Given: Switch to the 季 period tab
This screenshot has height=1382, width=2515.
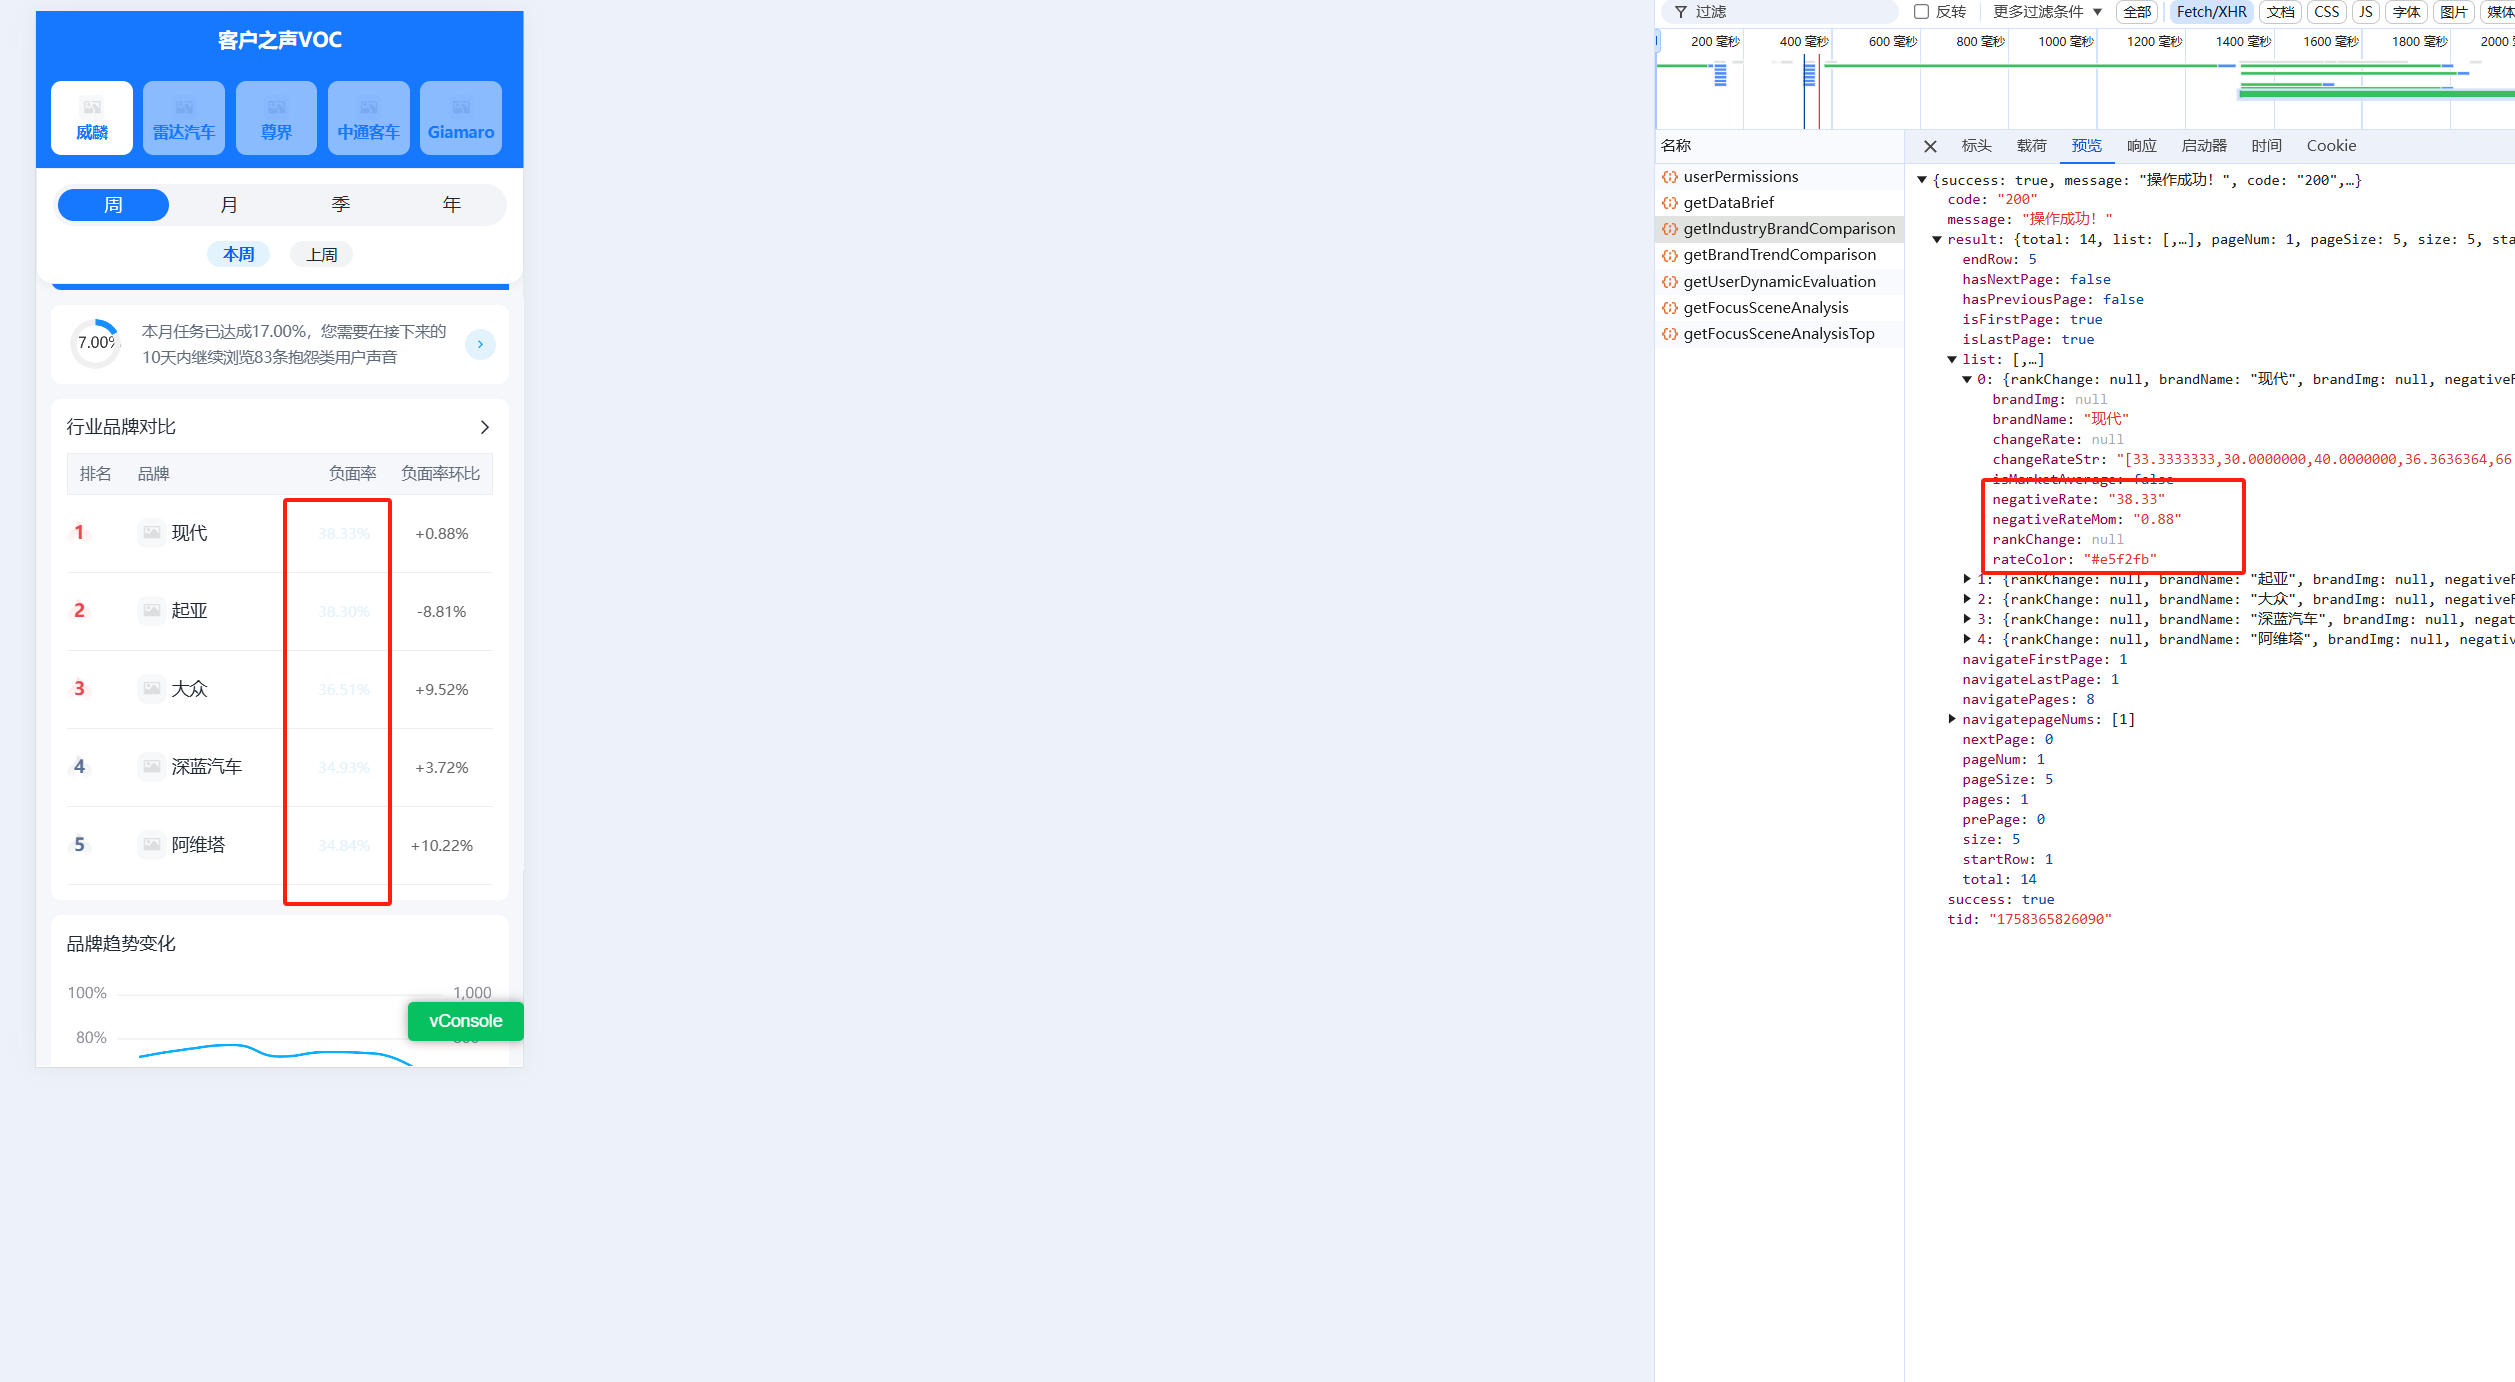Looking at the screenshot, I should pos(341,205).
